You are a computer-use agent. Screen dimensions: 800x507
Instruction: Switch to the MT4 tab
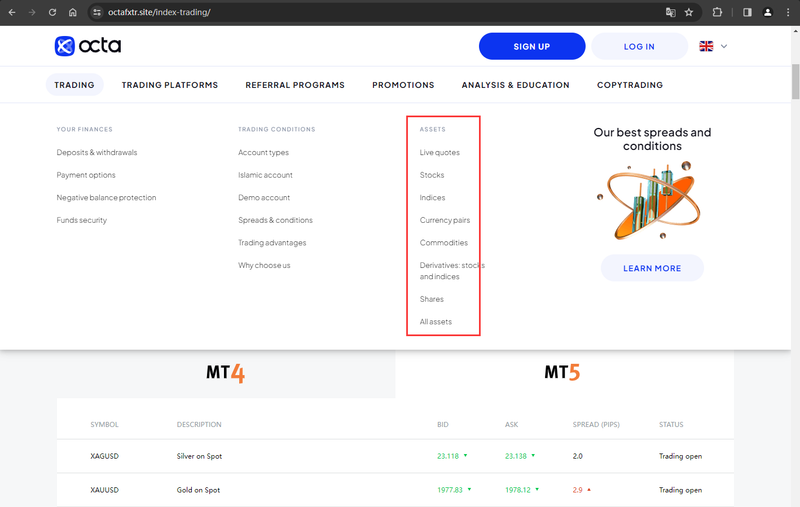click(x=226, y=373)
